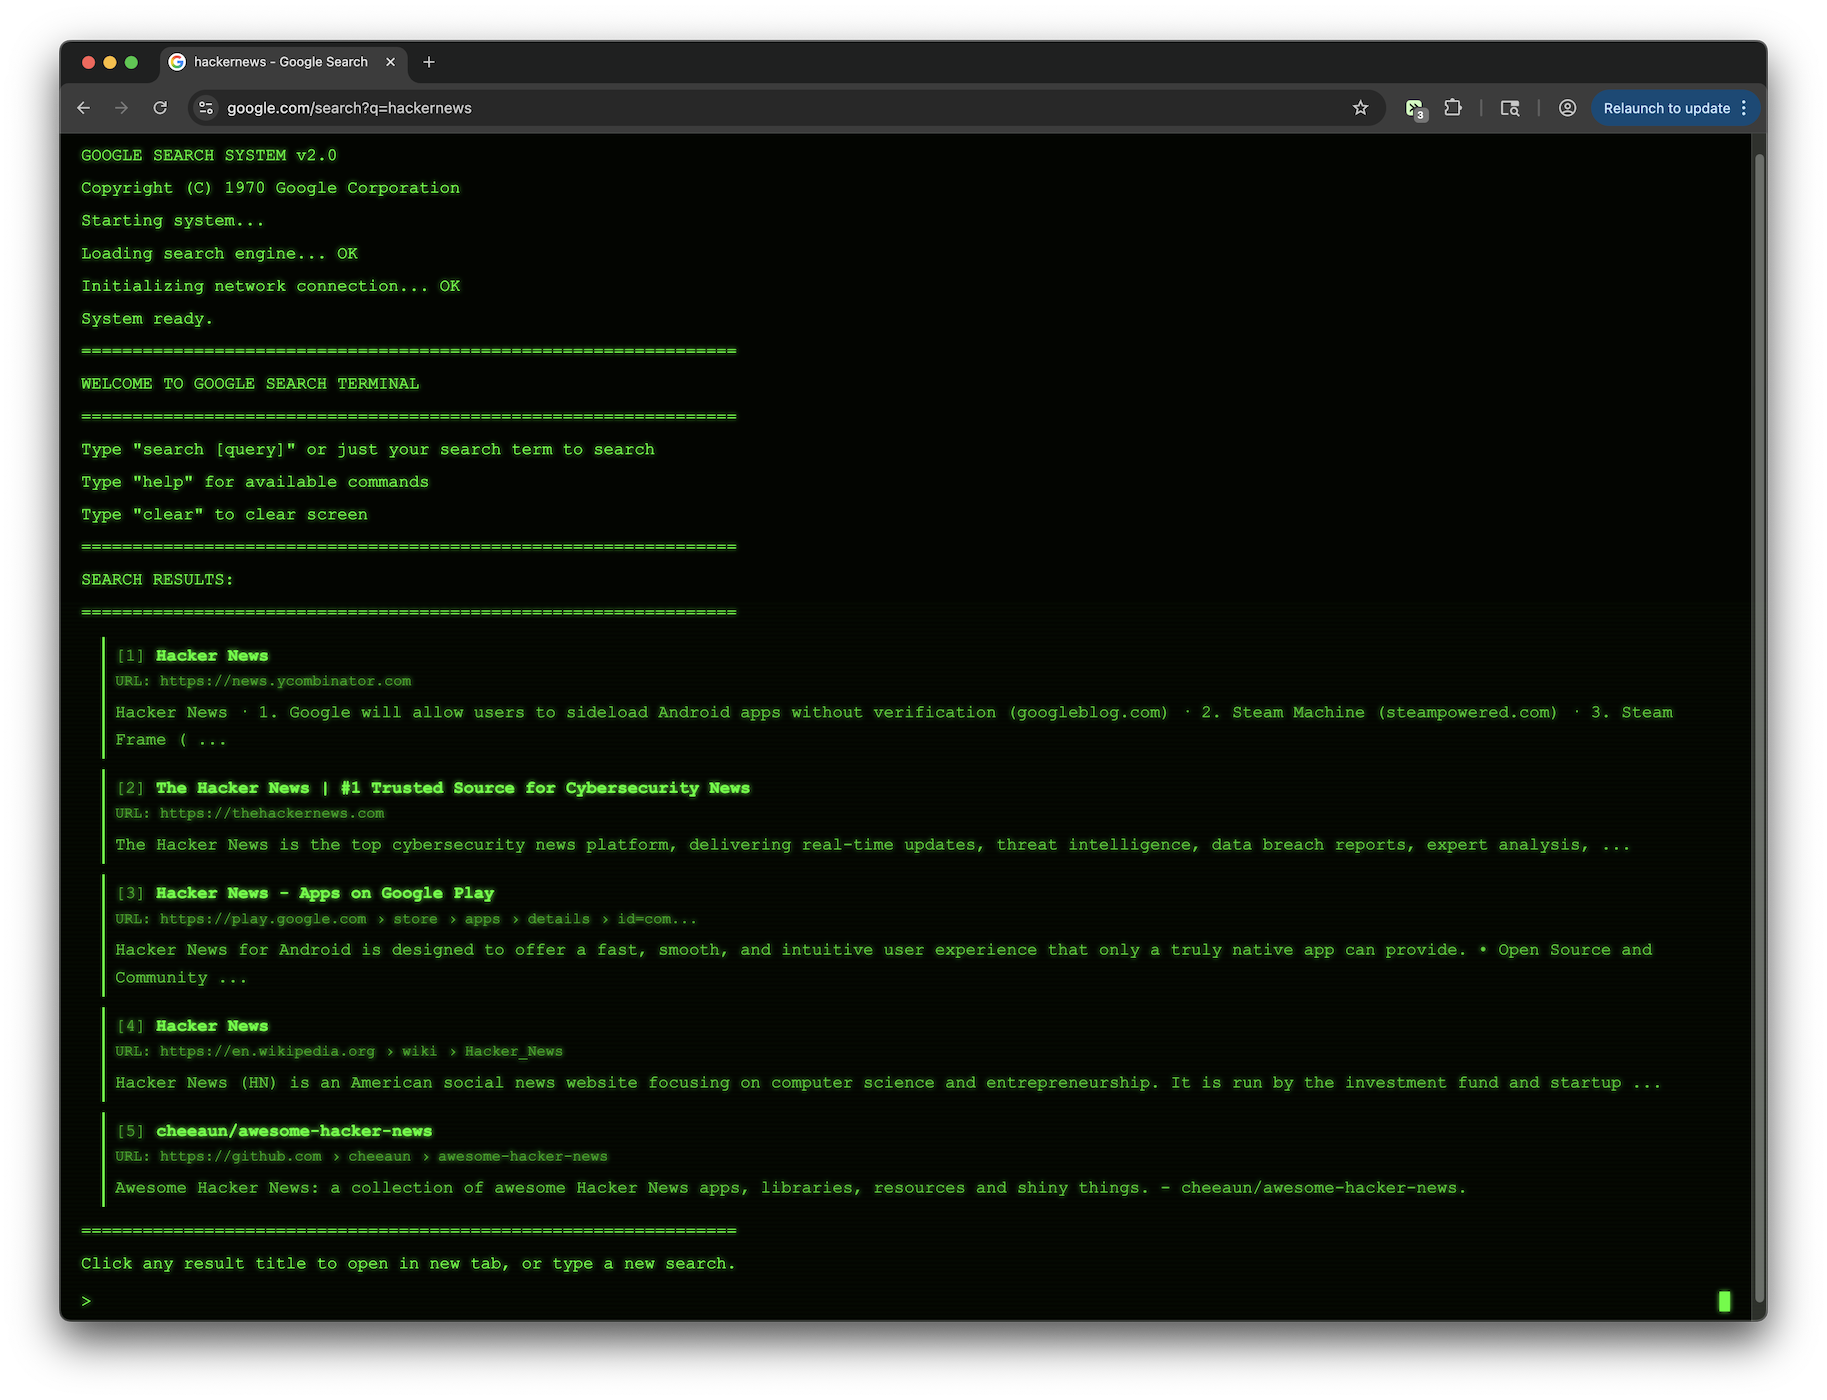Screen dimensions: 1827x1400
Task: Open The Hacker News cybersecurity result
Action: [x=452, y=788]
